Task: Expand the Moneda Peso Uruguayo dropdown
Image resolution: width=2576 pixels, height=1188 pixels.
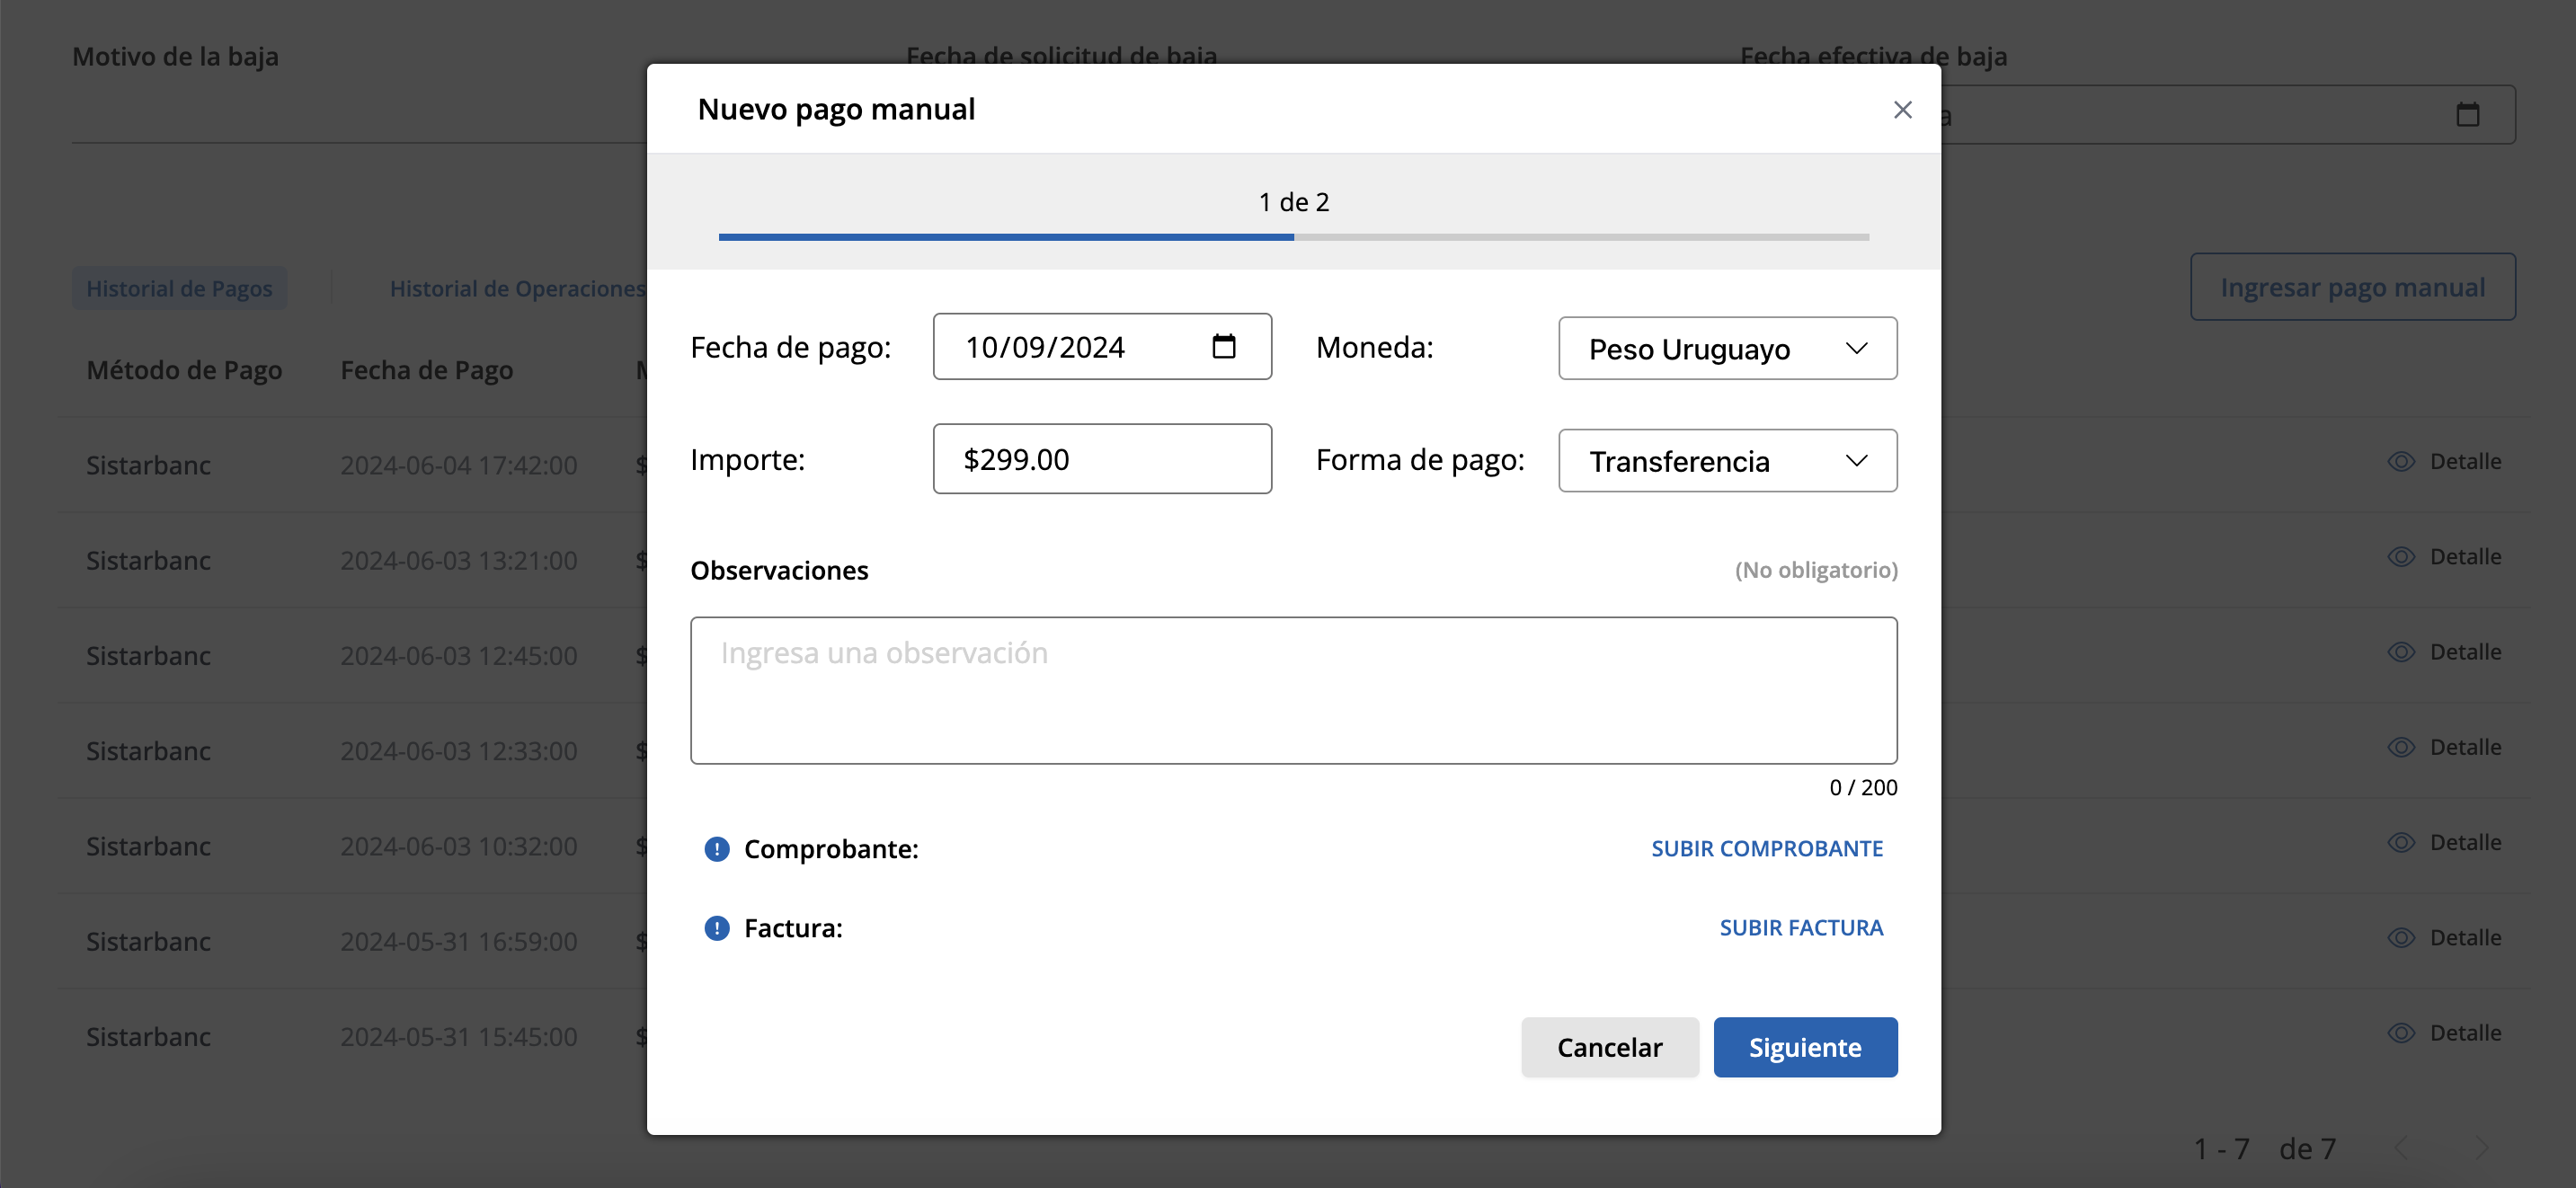Action: pyautogui.click(x=1727, y=348)
